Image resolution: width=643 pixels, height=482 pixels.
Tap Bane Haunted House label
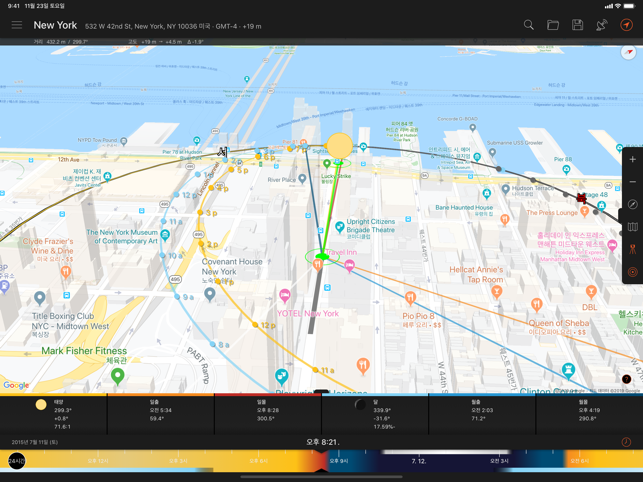pyautogui.click(x=464, y=208)
